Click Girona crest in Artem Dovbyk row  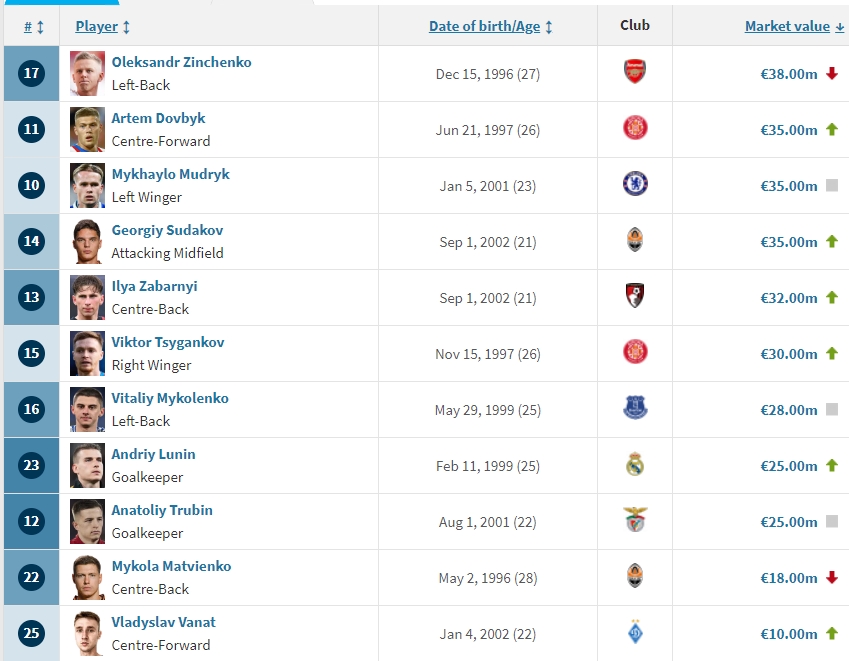pyautogui.click(x=635, y=129)
